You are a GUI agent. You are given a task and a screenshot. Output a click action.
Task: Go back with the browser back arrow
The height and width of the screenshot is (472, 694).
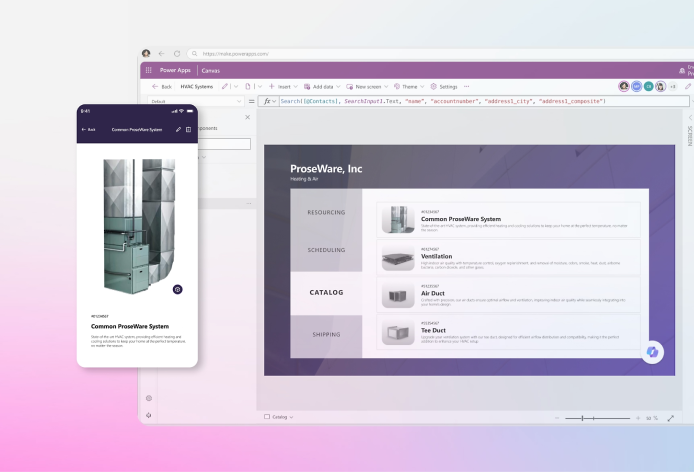tap(162, 54)
